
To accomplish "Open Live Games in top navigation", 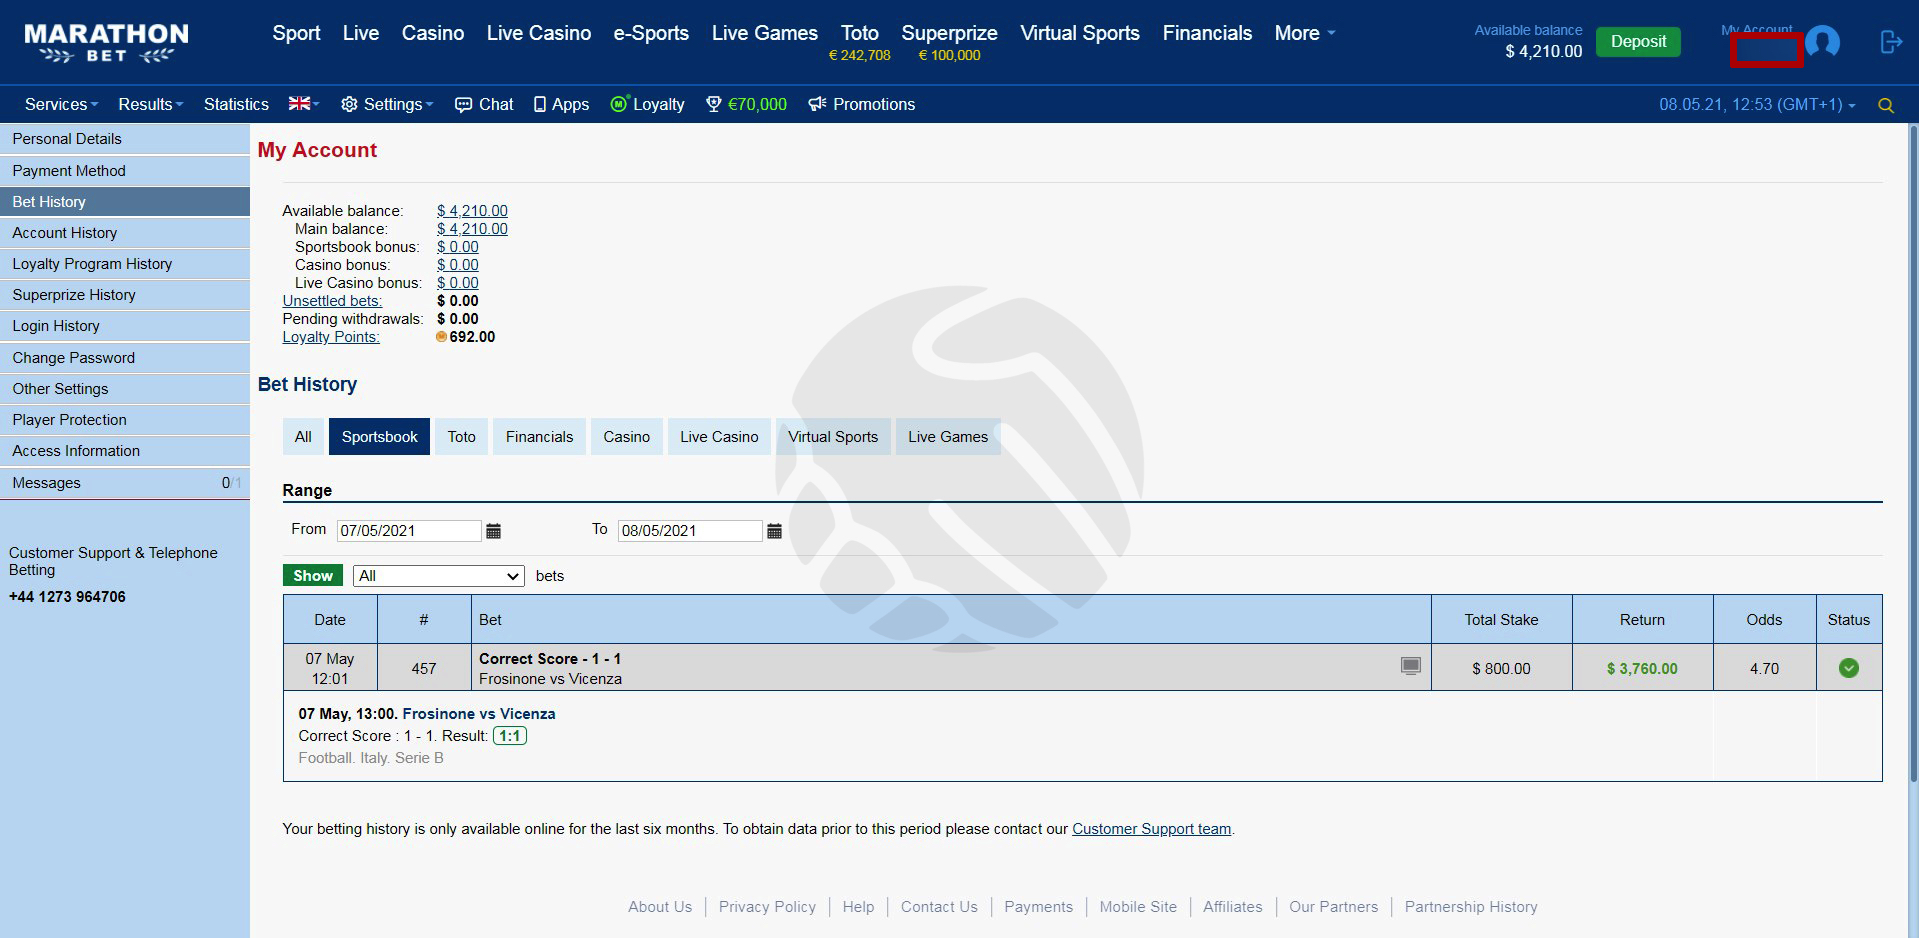I will pos(765,33).
